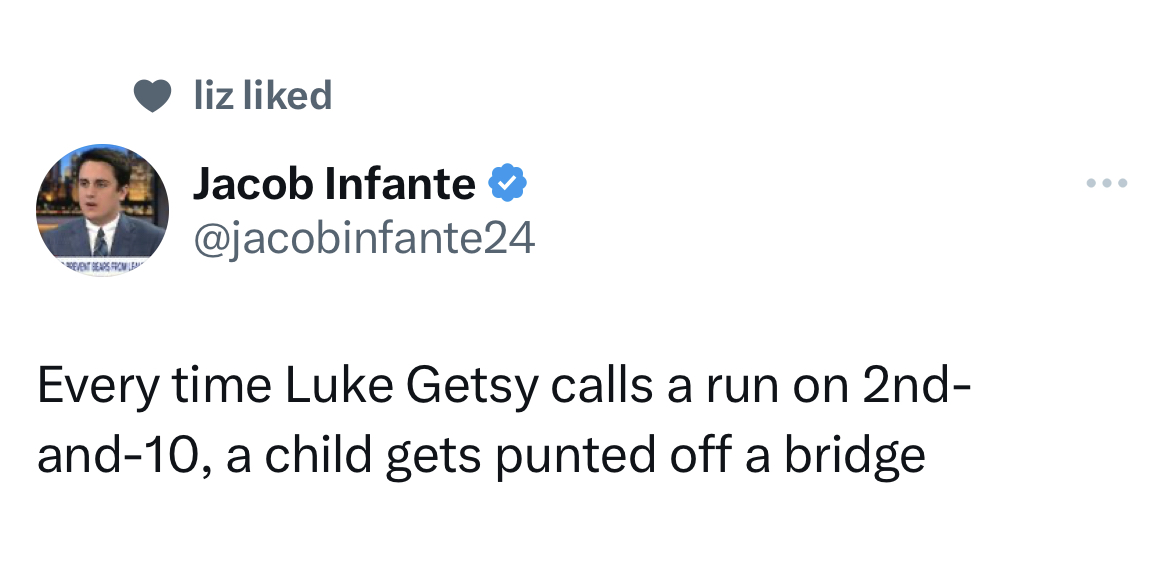Click the 'liz liked' label
This screenshot has height=568, width=1170.
point(262,96)
